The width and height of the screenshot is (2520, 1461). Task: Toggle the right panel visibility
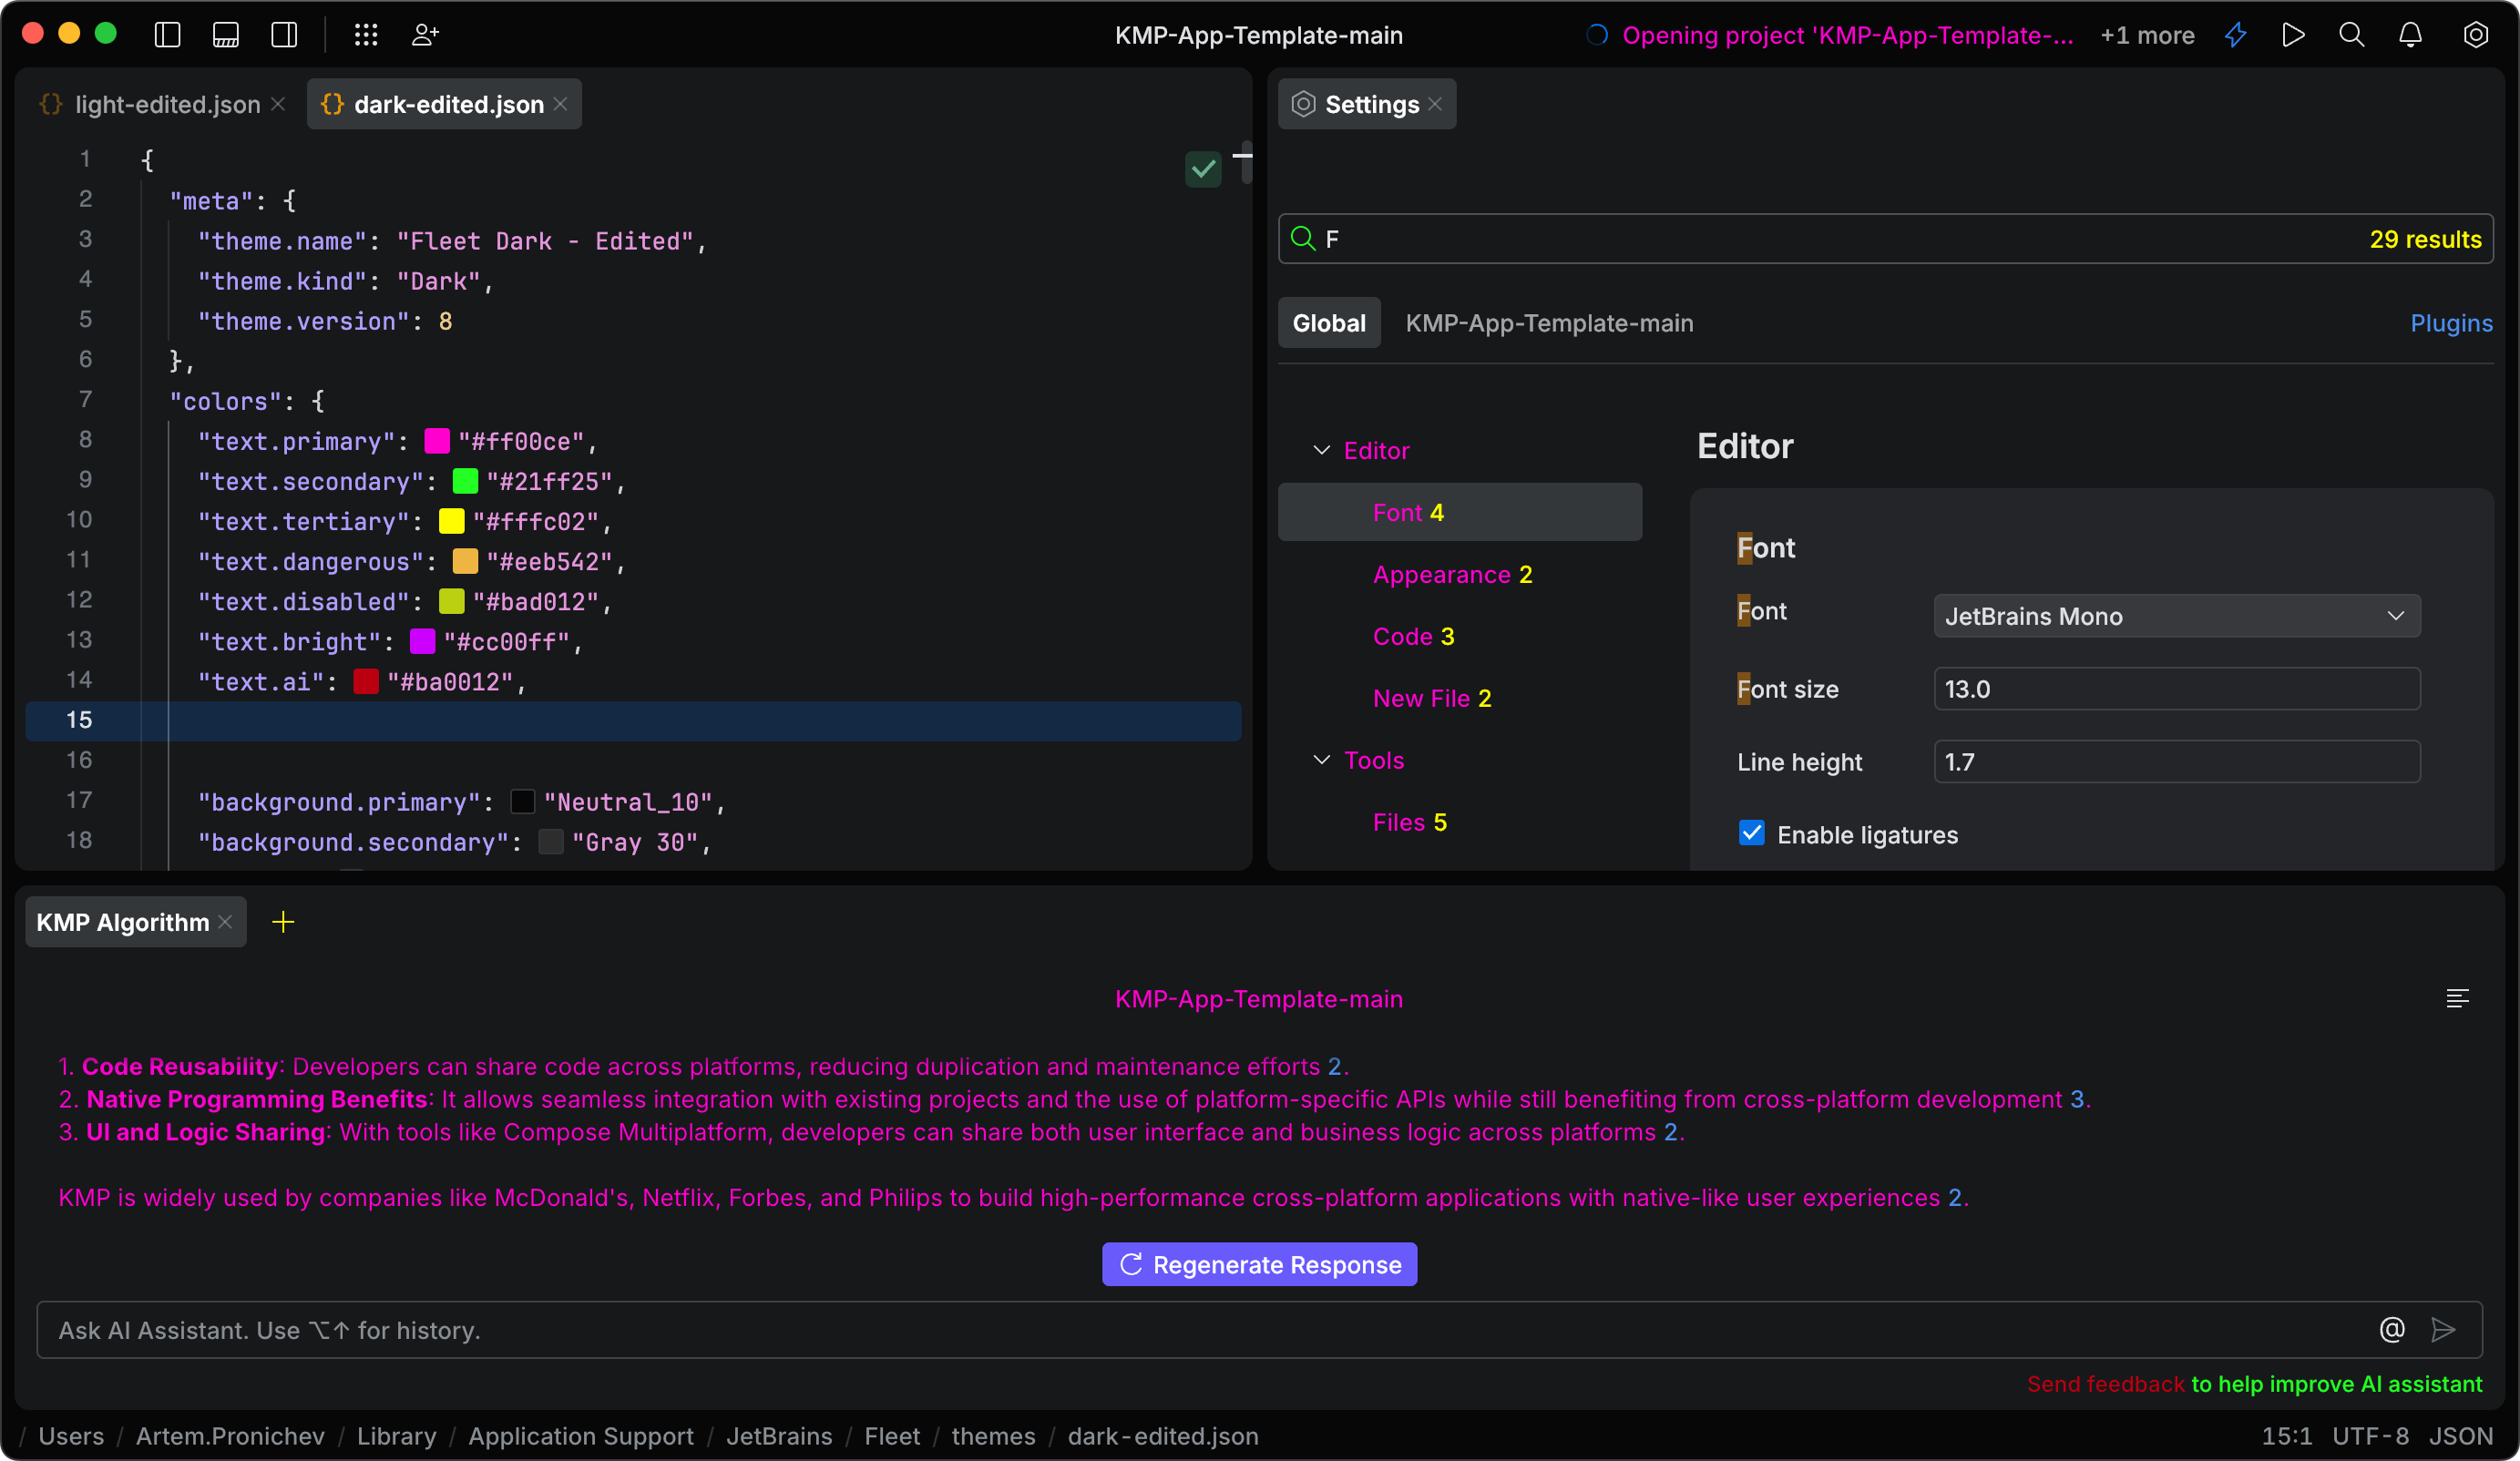click(x=283, y=34)
